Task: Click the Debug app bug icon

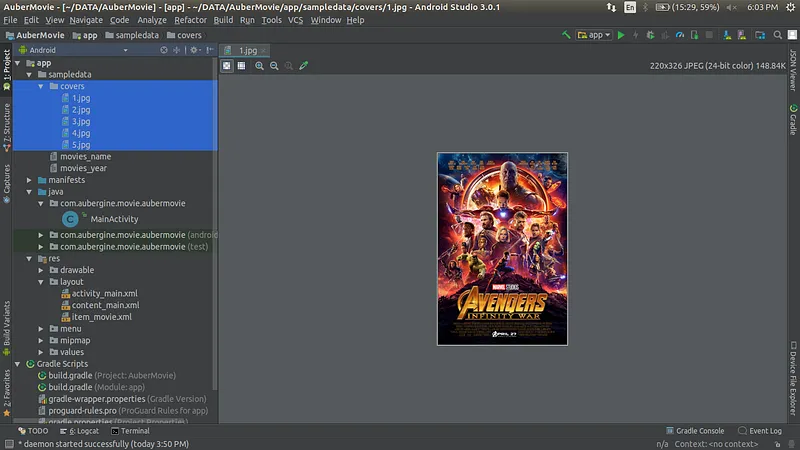Action: (x=651, y=35)
